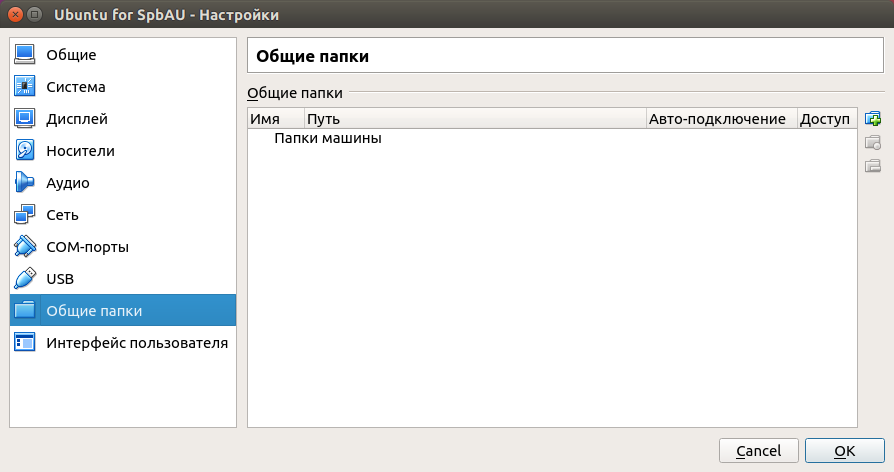The width and height of the screenshot is (894, 472).
Task: Click the add shared folder icon
Action: point(873,119)
